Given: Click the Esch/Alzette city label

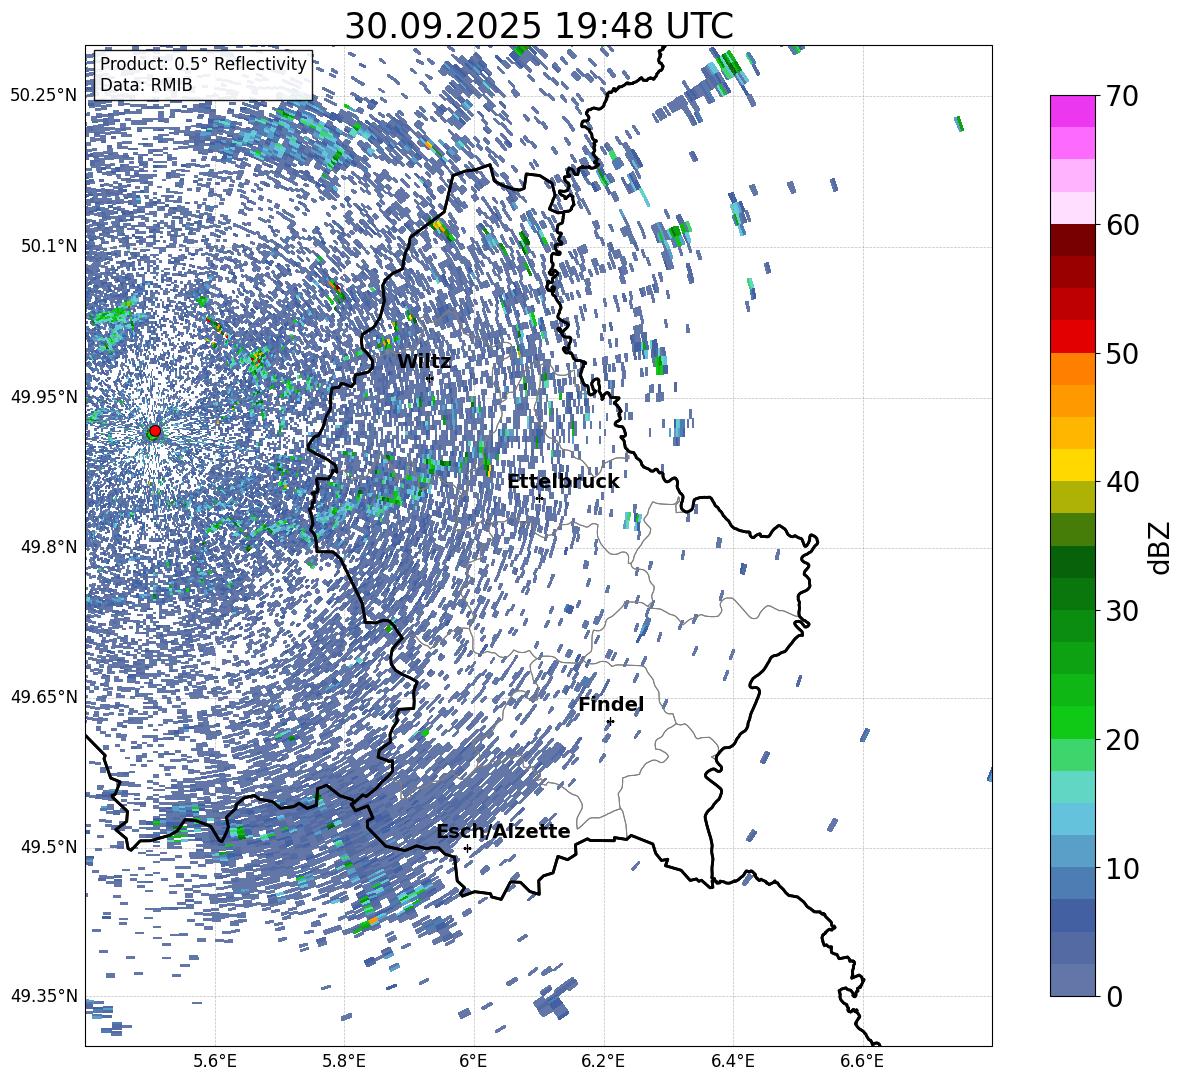Looking at the screenshot, I should (x=504, y=832).
